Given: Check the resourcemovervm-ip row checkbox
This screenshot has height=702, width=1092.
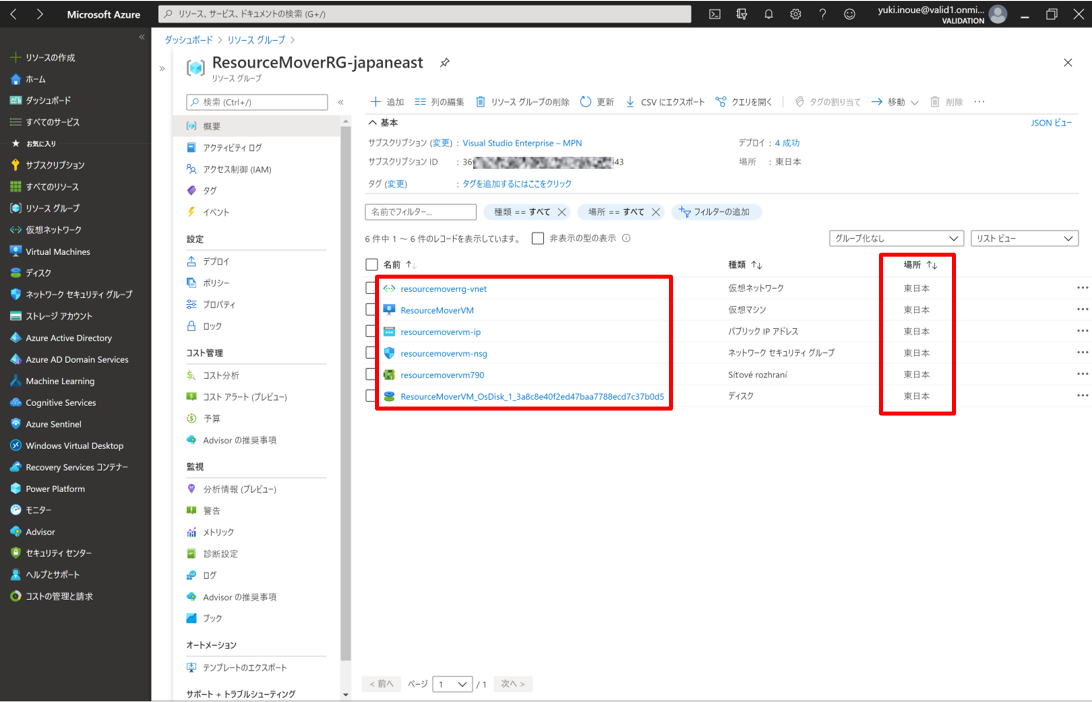Looking at the screenshot, I should click(371, 331).
